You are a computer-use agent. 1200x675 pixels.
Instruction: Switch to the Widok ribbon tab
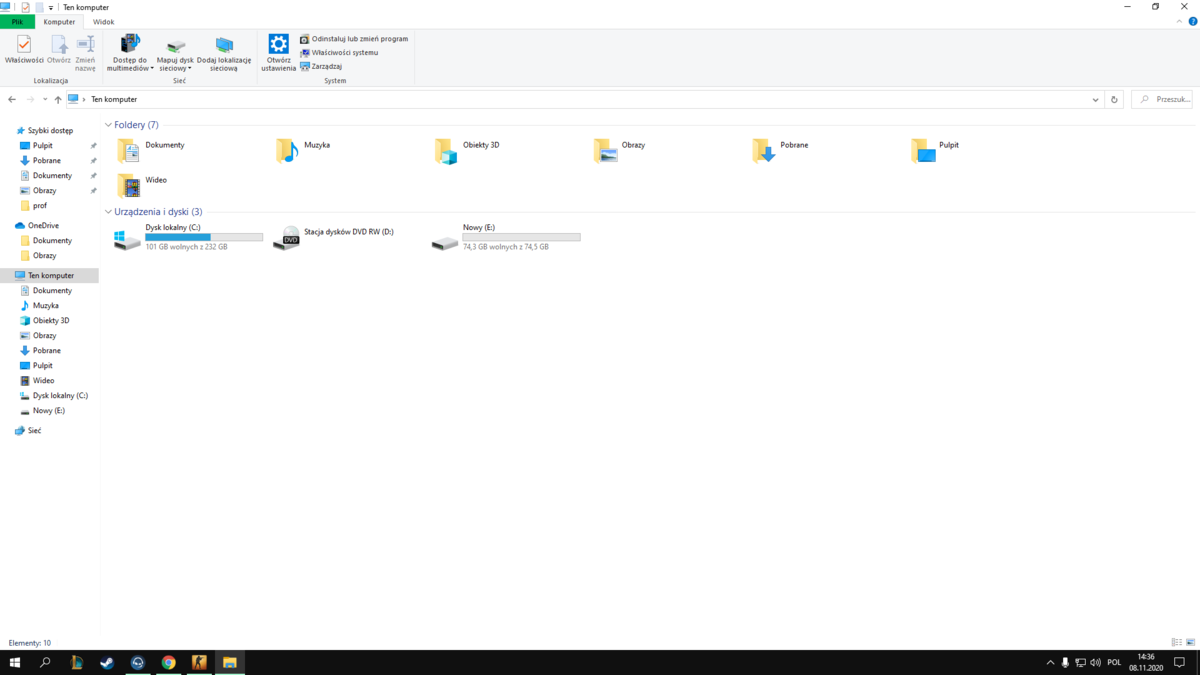[103, 22]
